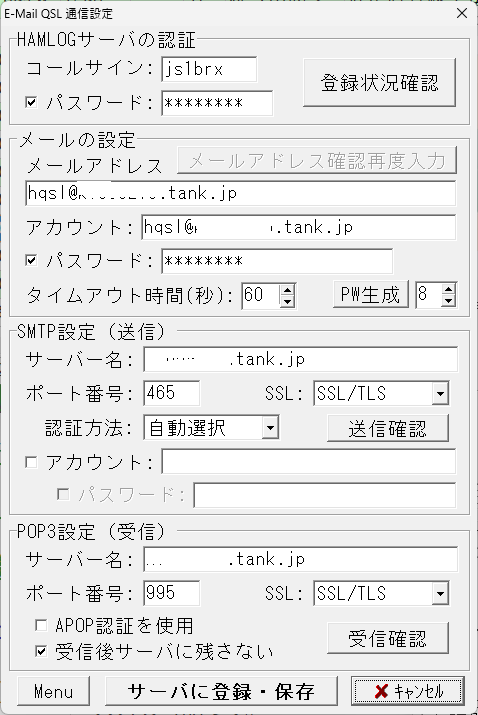Decrease PW length with down arrow
This screenshot has width=478, height=715.
pyautogui.click(x=448, y=301)
